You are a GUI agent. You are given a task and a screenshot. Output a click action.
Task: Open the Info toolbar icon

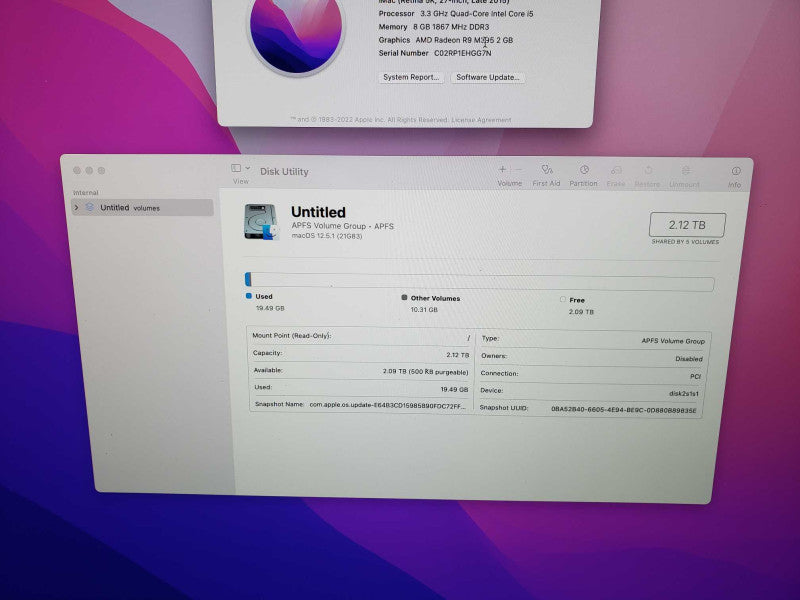tap(736, 171)
